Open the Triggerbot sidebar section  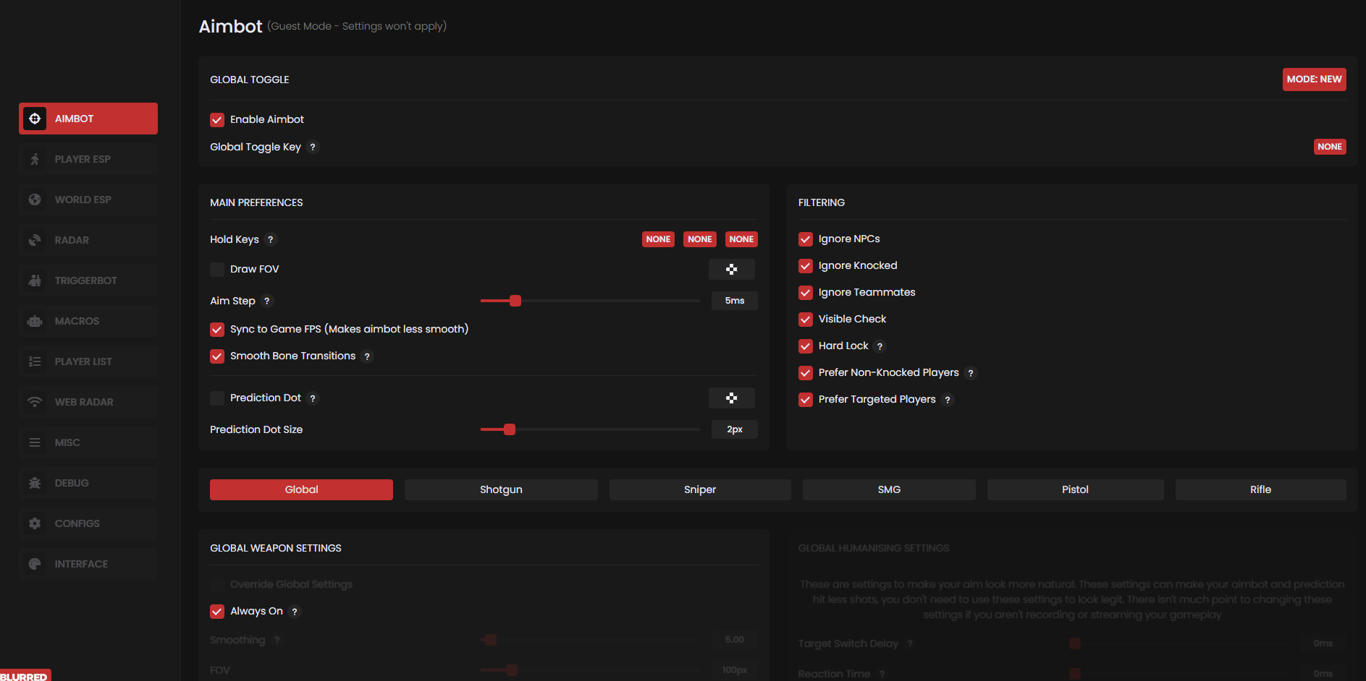click(88, 280)
